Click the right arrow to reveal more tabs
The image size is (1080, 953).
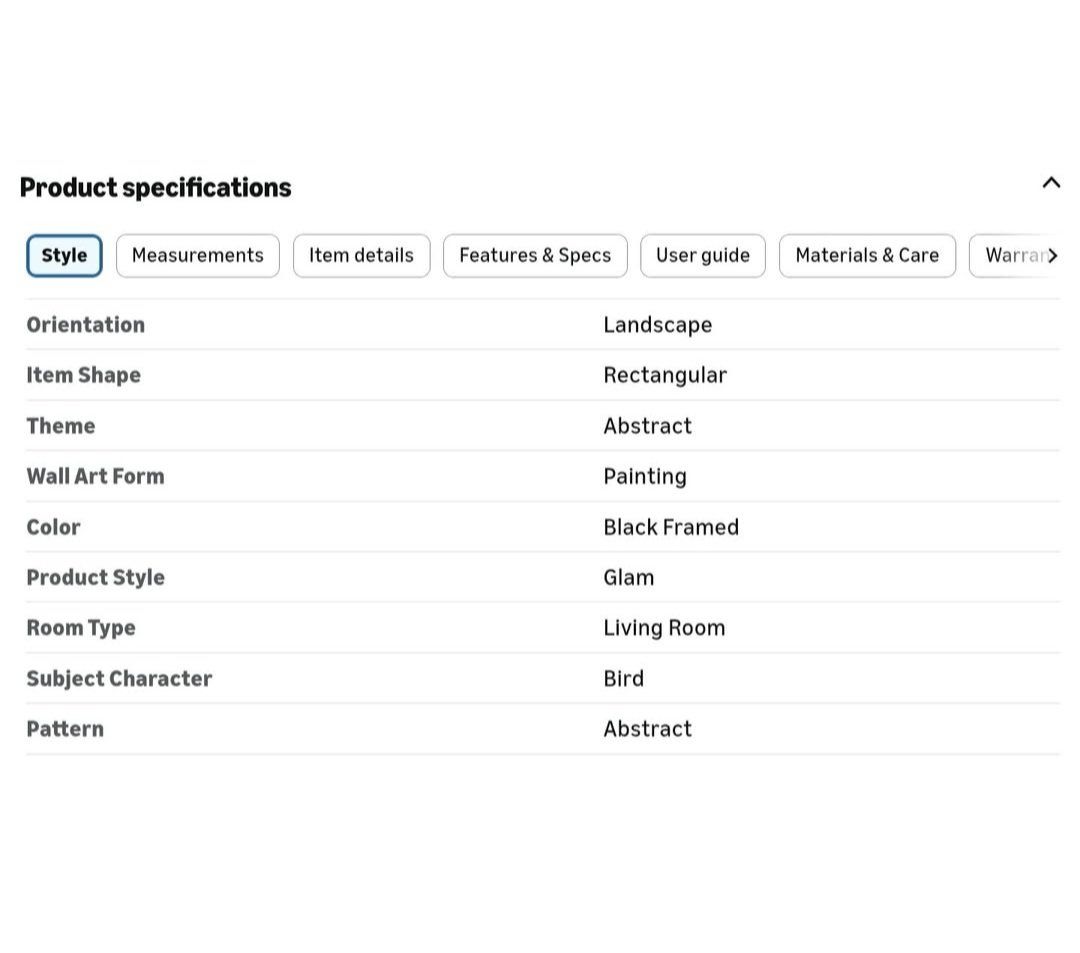pyautogui.click(x=1052, y=255)
